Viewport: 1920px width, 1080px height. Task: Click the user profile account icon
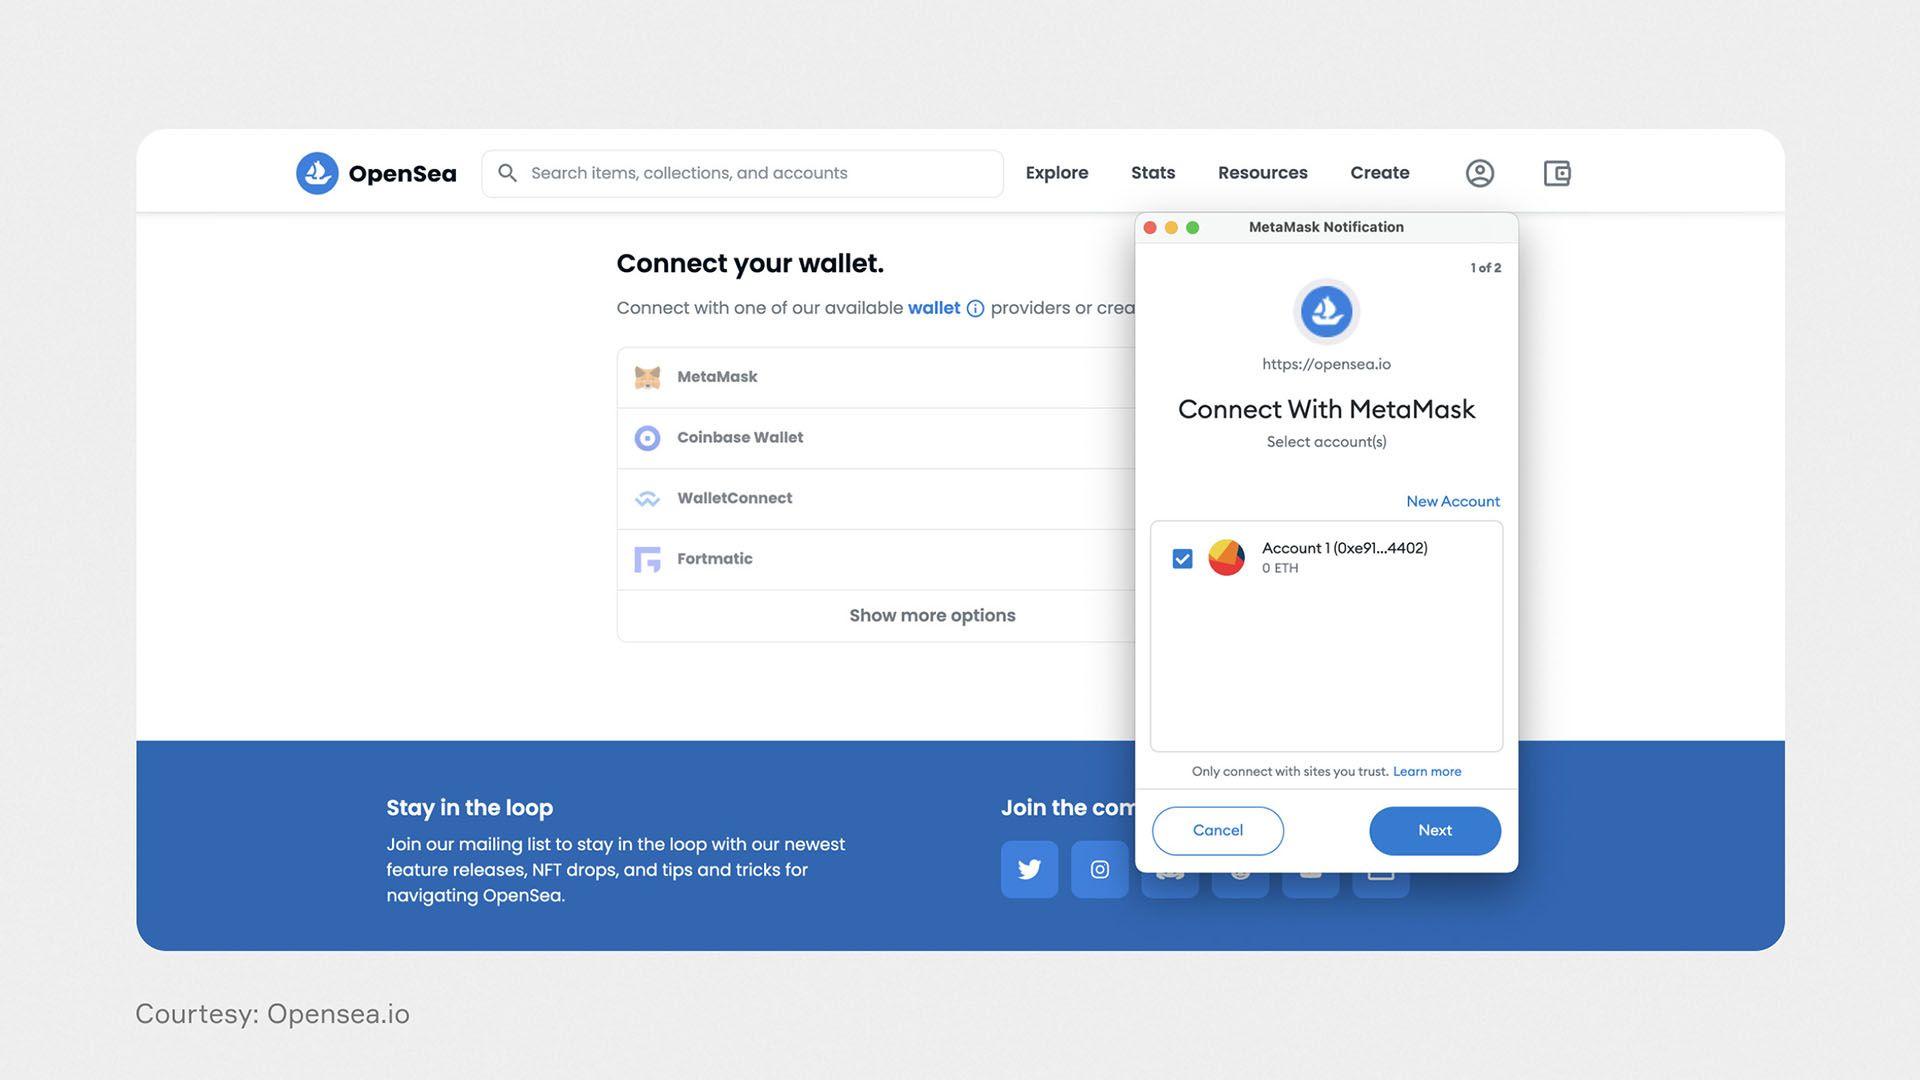pyautogui.click(x=1480, y=171)
